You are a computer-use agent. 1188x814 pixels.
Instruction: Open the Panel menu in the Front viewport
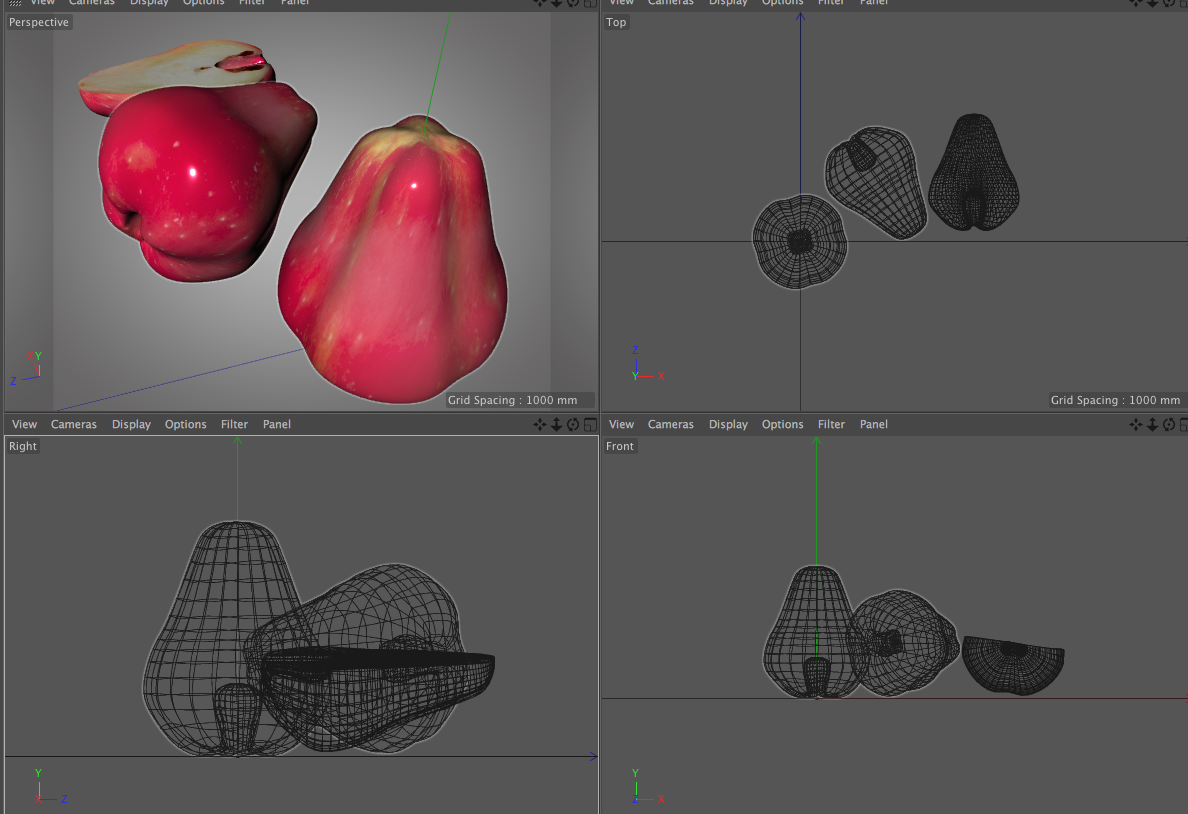coord(873,425)
